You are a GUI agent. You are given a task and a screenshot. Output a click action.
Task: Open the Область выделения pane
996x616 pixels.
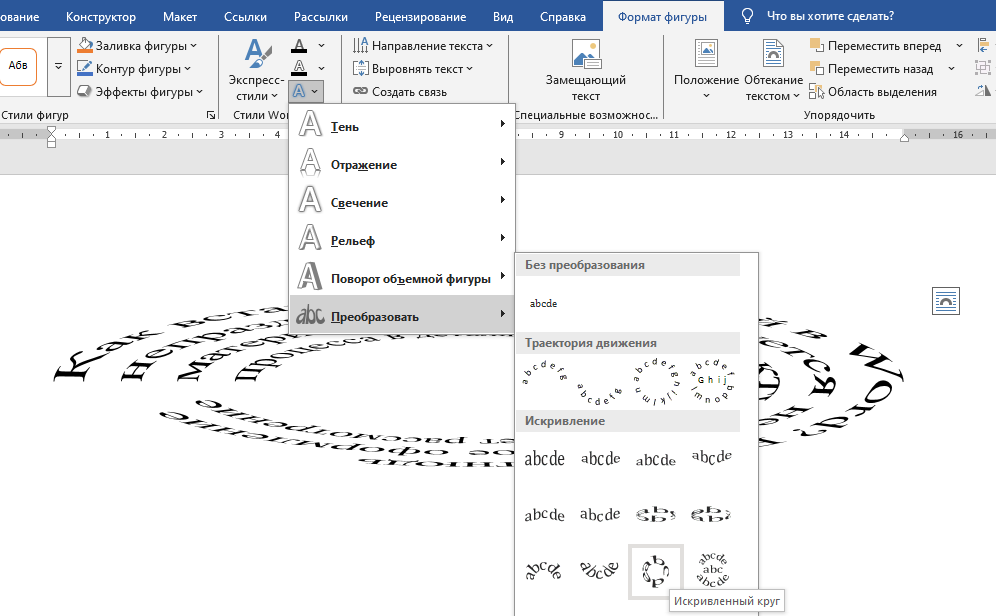877,91
